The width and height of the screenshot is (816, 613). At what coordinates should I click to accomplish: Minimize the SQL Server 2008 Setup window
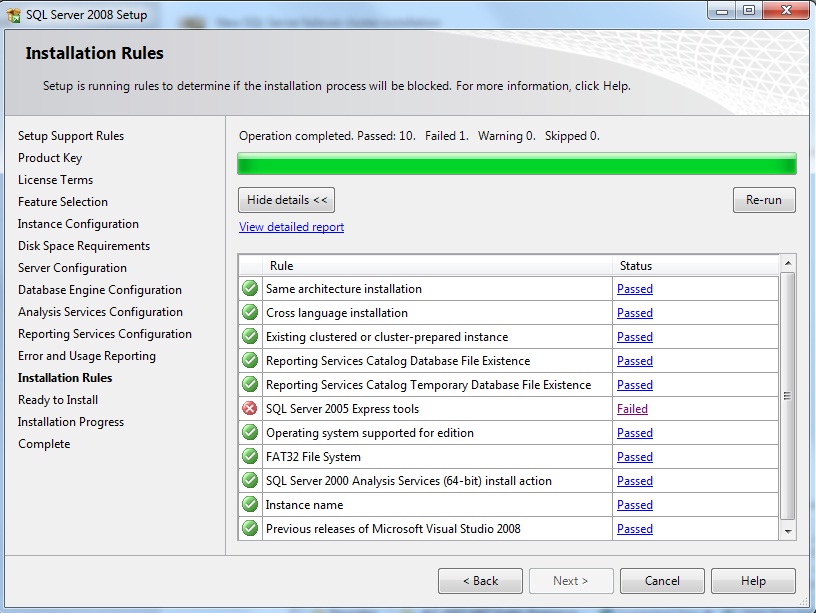click(722, 11)
